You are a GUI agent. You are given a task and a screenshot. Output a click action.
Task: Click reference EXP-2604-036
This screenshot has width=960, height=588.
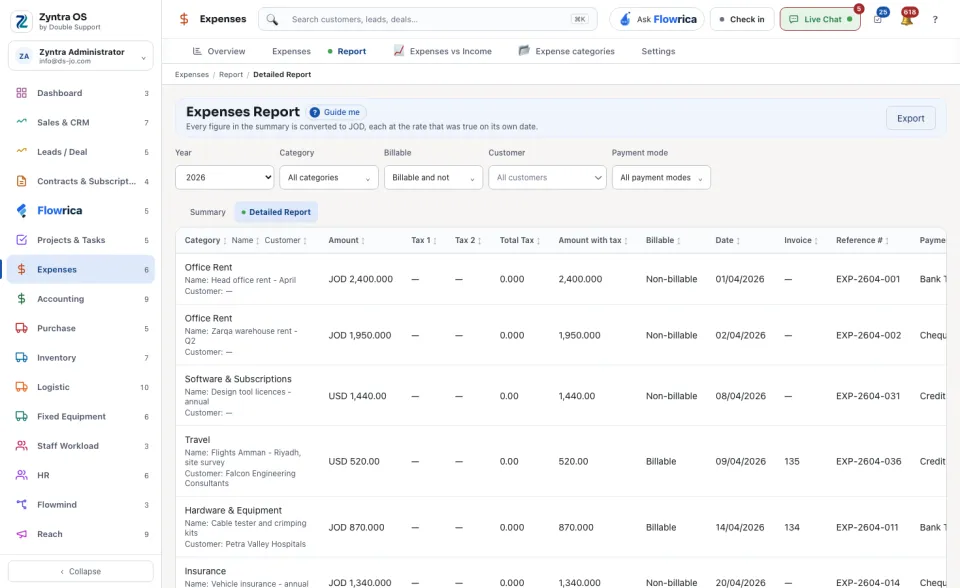point(868,462)
